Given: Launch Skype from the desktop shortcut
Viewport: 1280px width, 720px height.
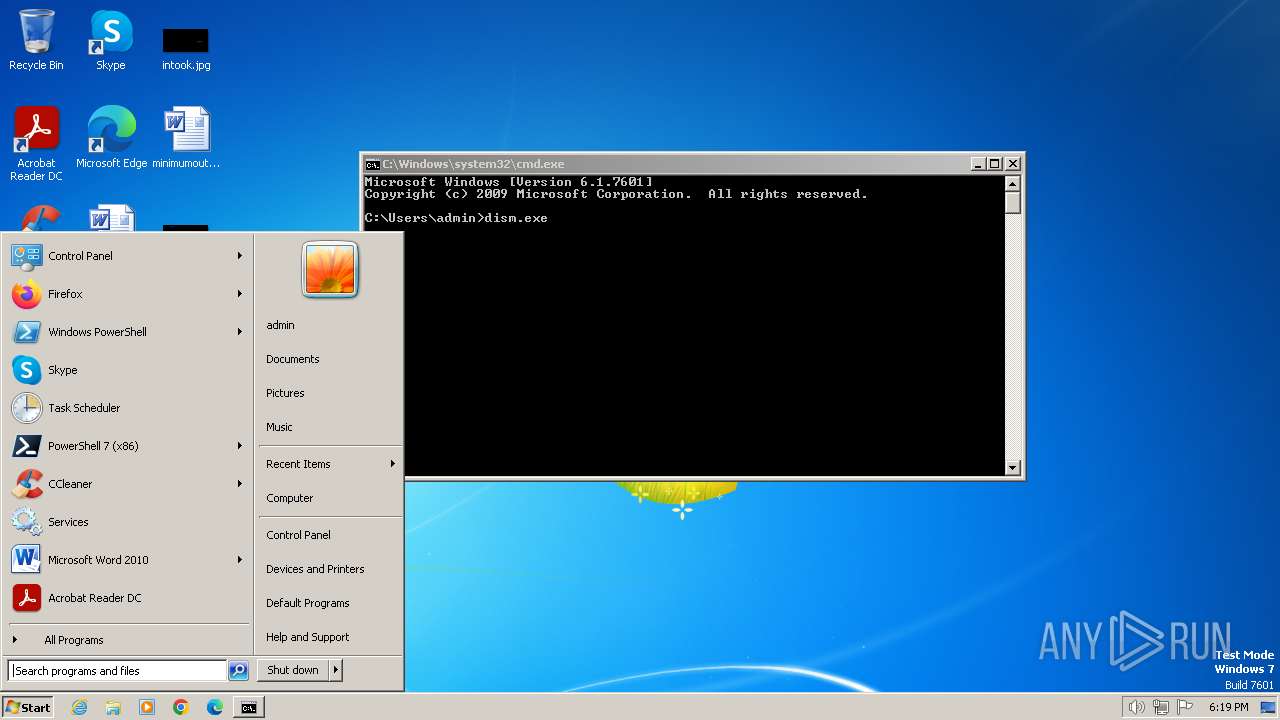Looking at the screenshot, I should tap(110, 40).
